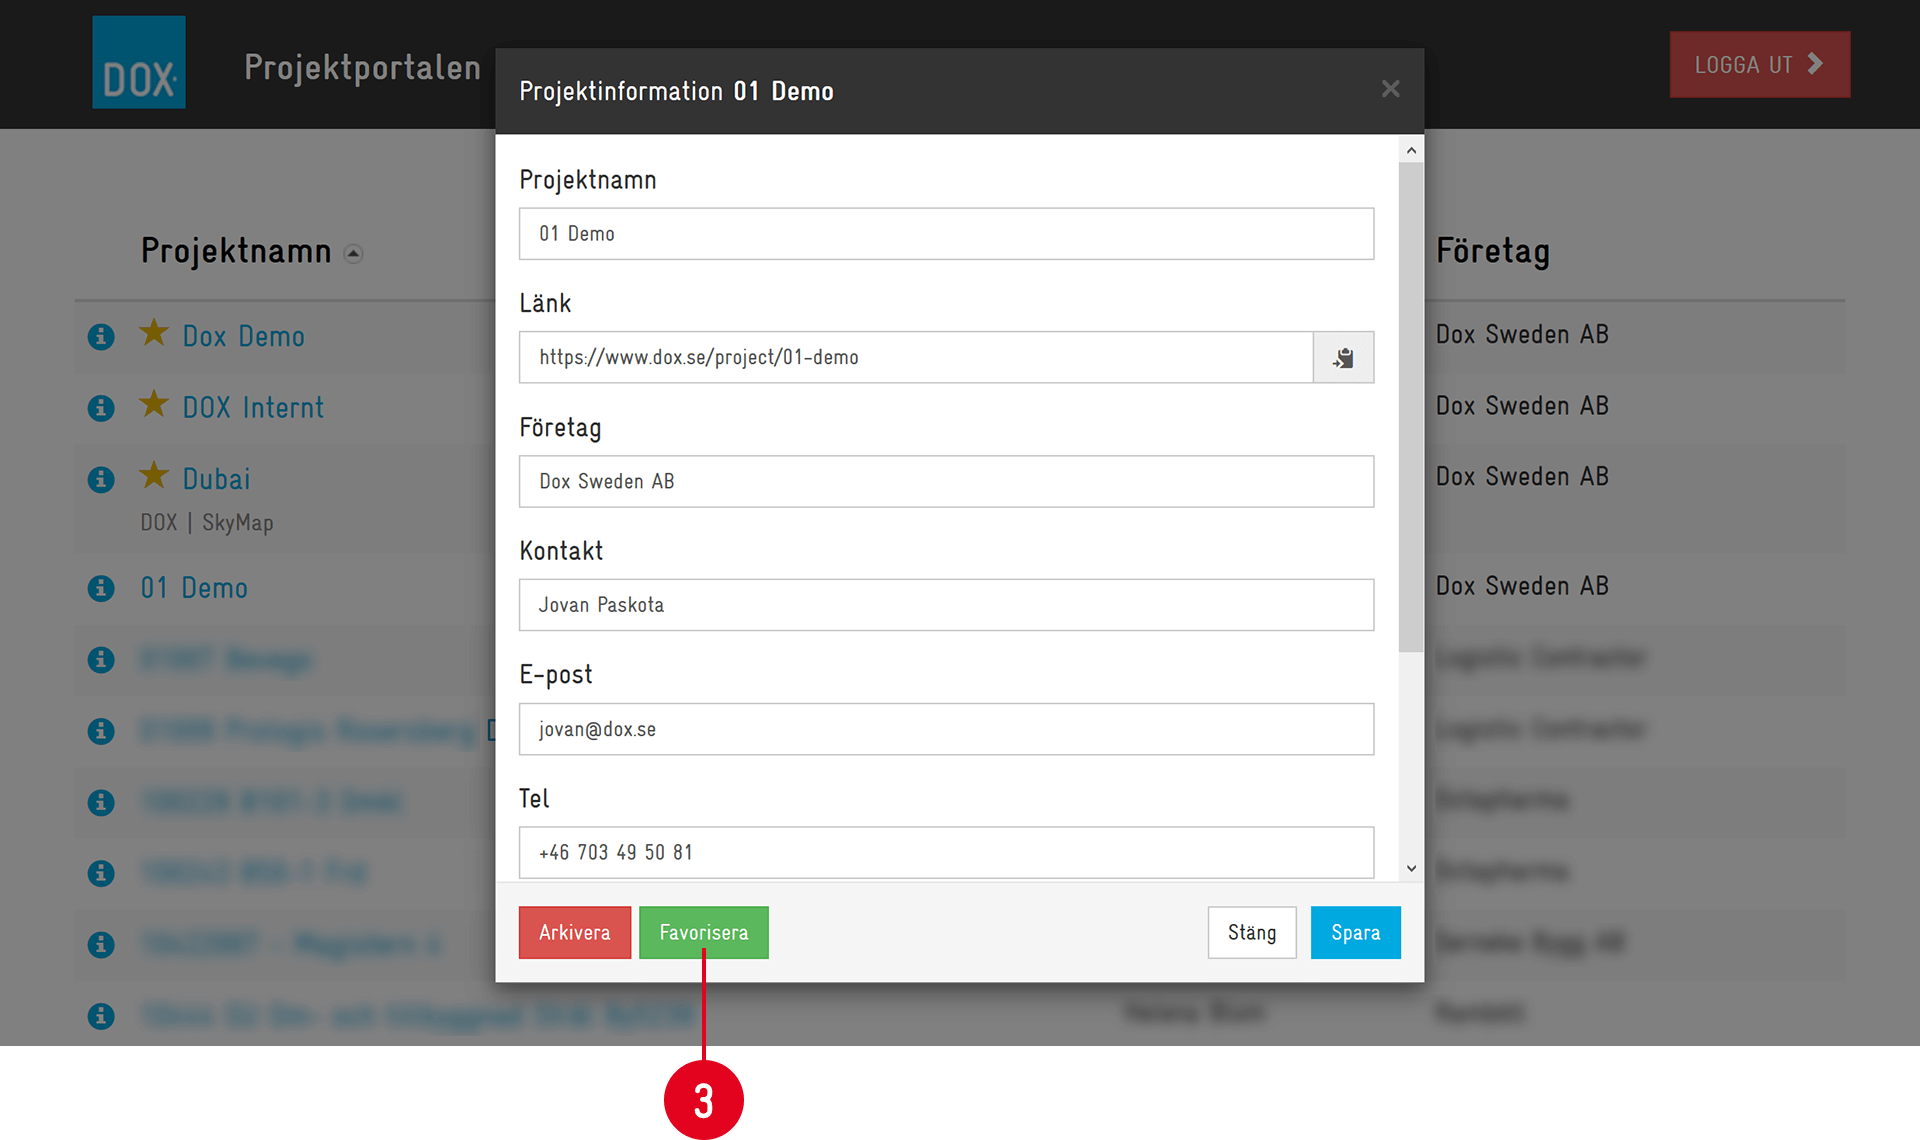The image size is (1920, 1140).
Task: Click the Projektportalen header title
Action: [x=362, y=67]
